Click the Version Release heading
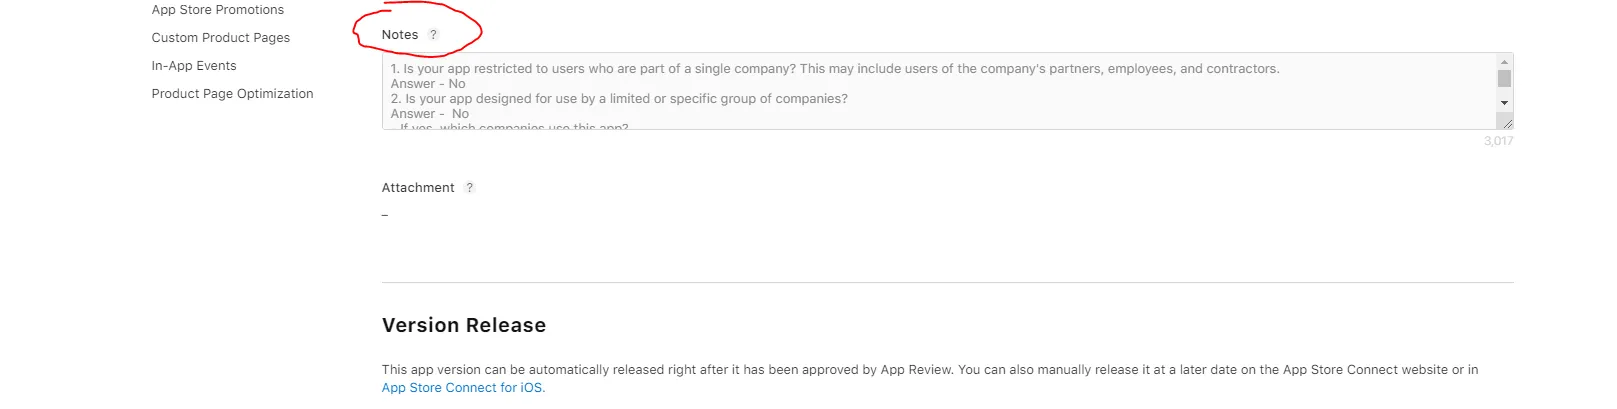This screenshot has width=1617, height=409. 464,325
